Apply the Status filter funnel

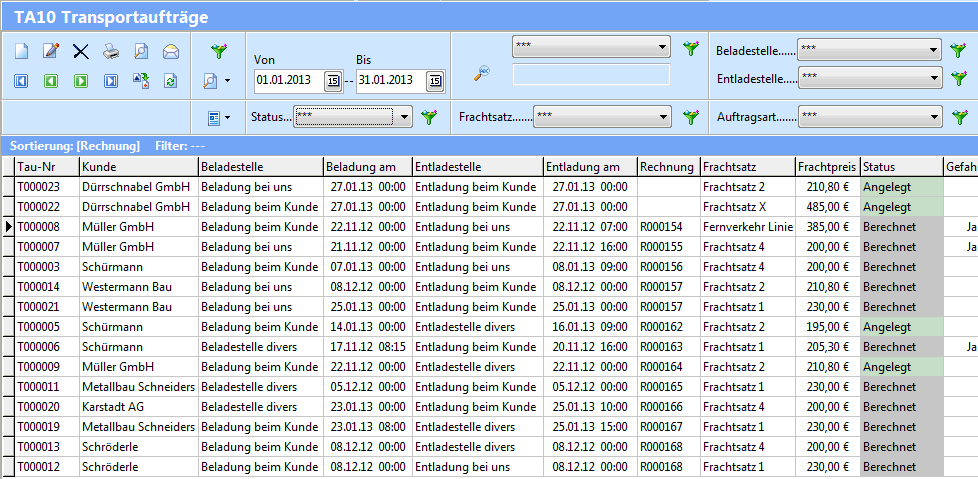tap(429, 117)
